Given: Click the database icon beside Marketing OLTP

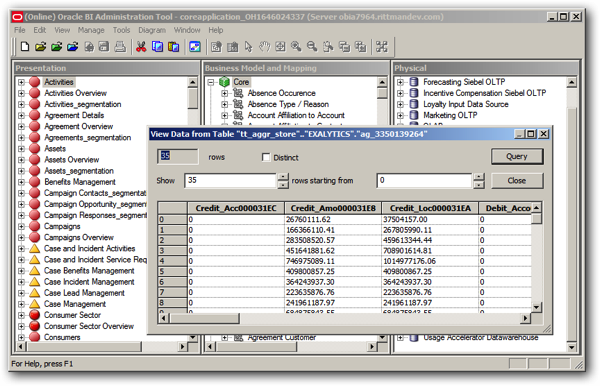Looking at the screenshot, I should (414, 115).
